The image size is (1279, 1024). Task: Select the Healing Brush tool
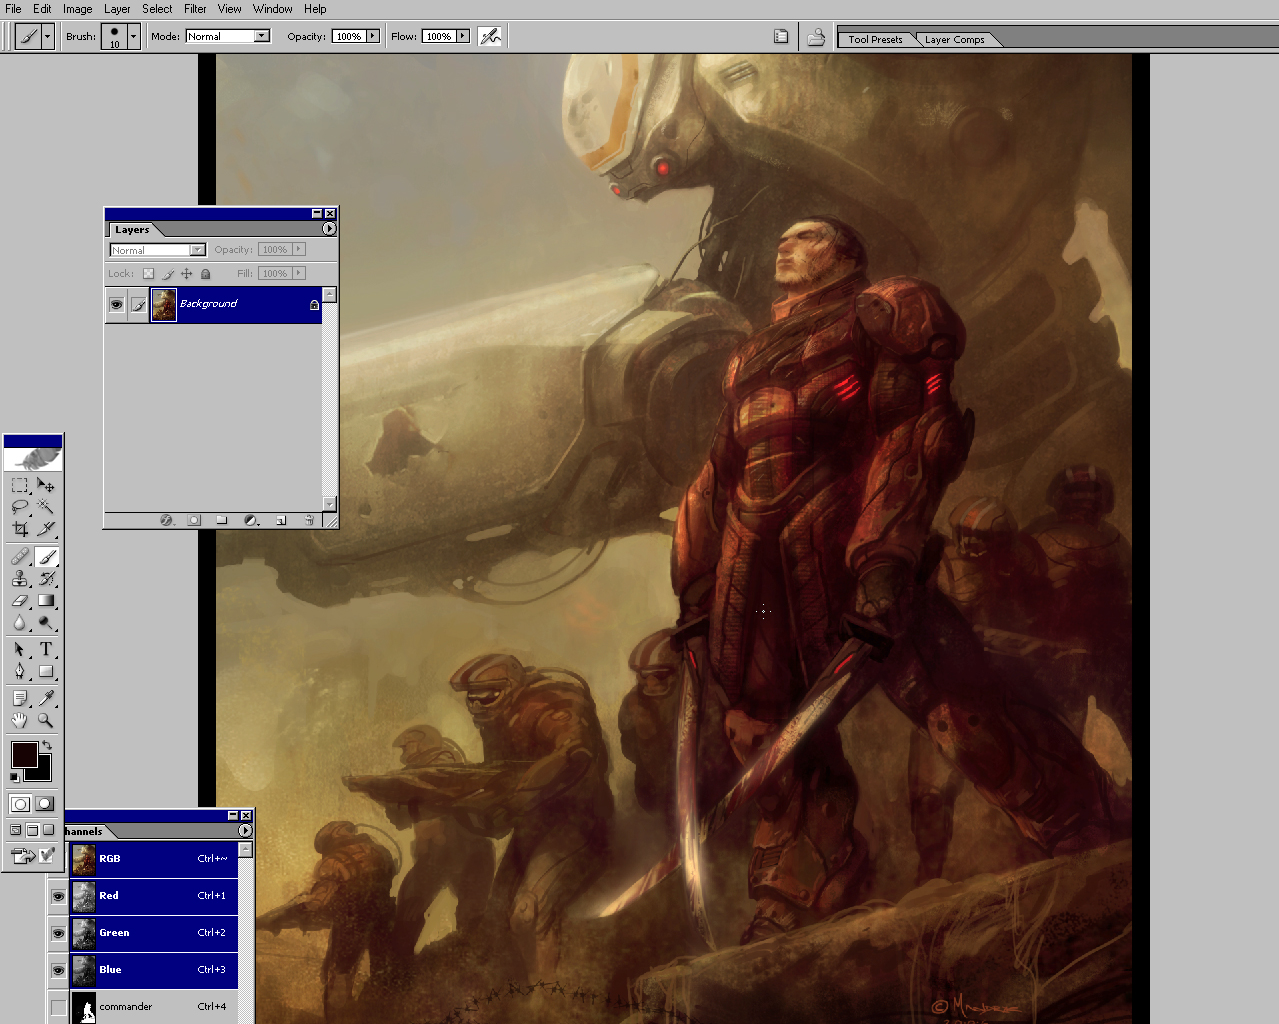[20, 557]
